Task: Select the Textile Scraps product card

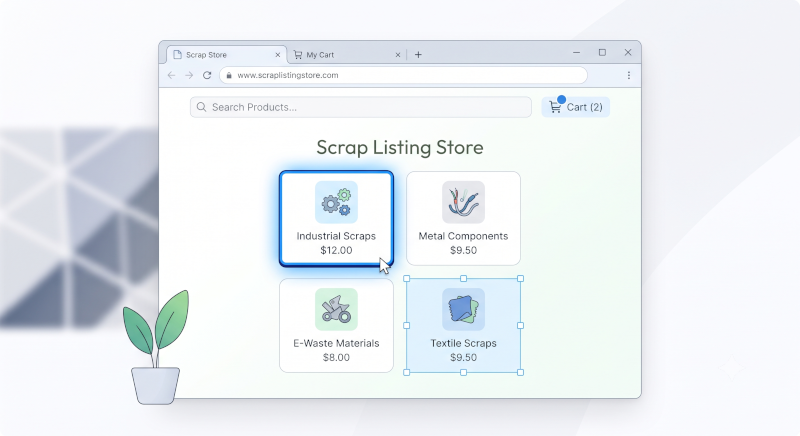Action: pyautogui.click(x=463, y=325)
